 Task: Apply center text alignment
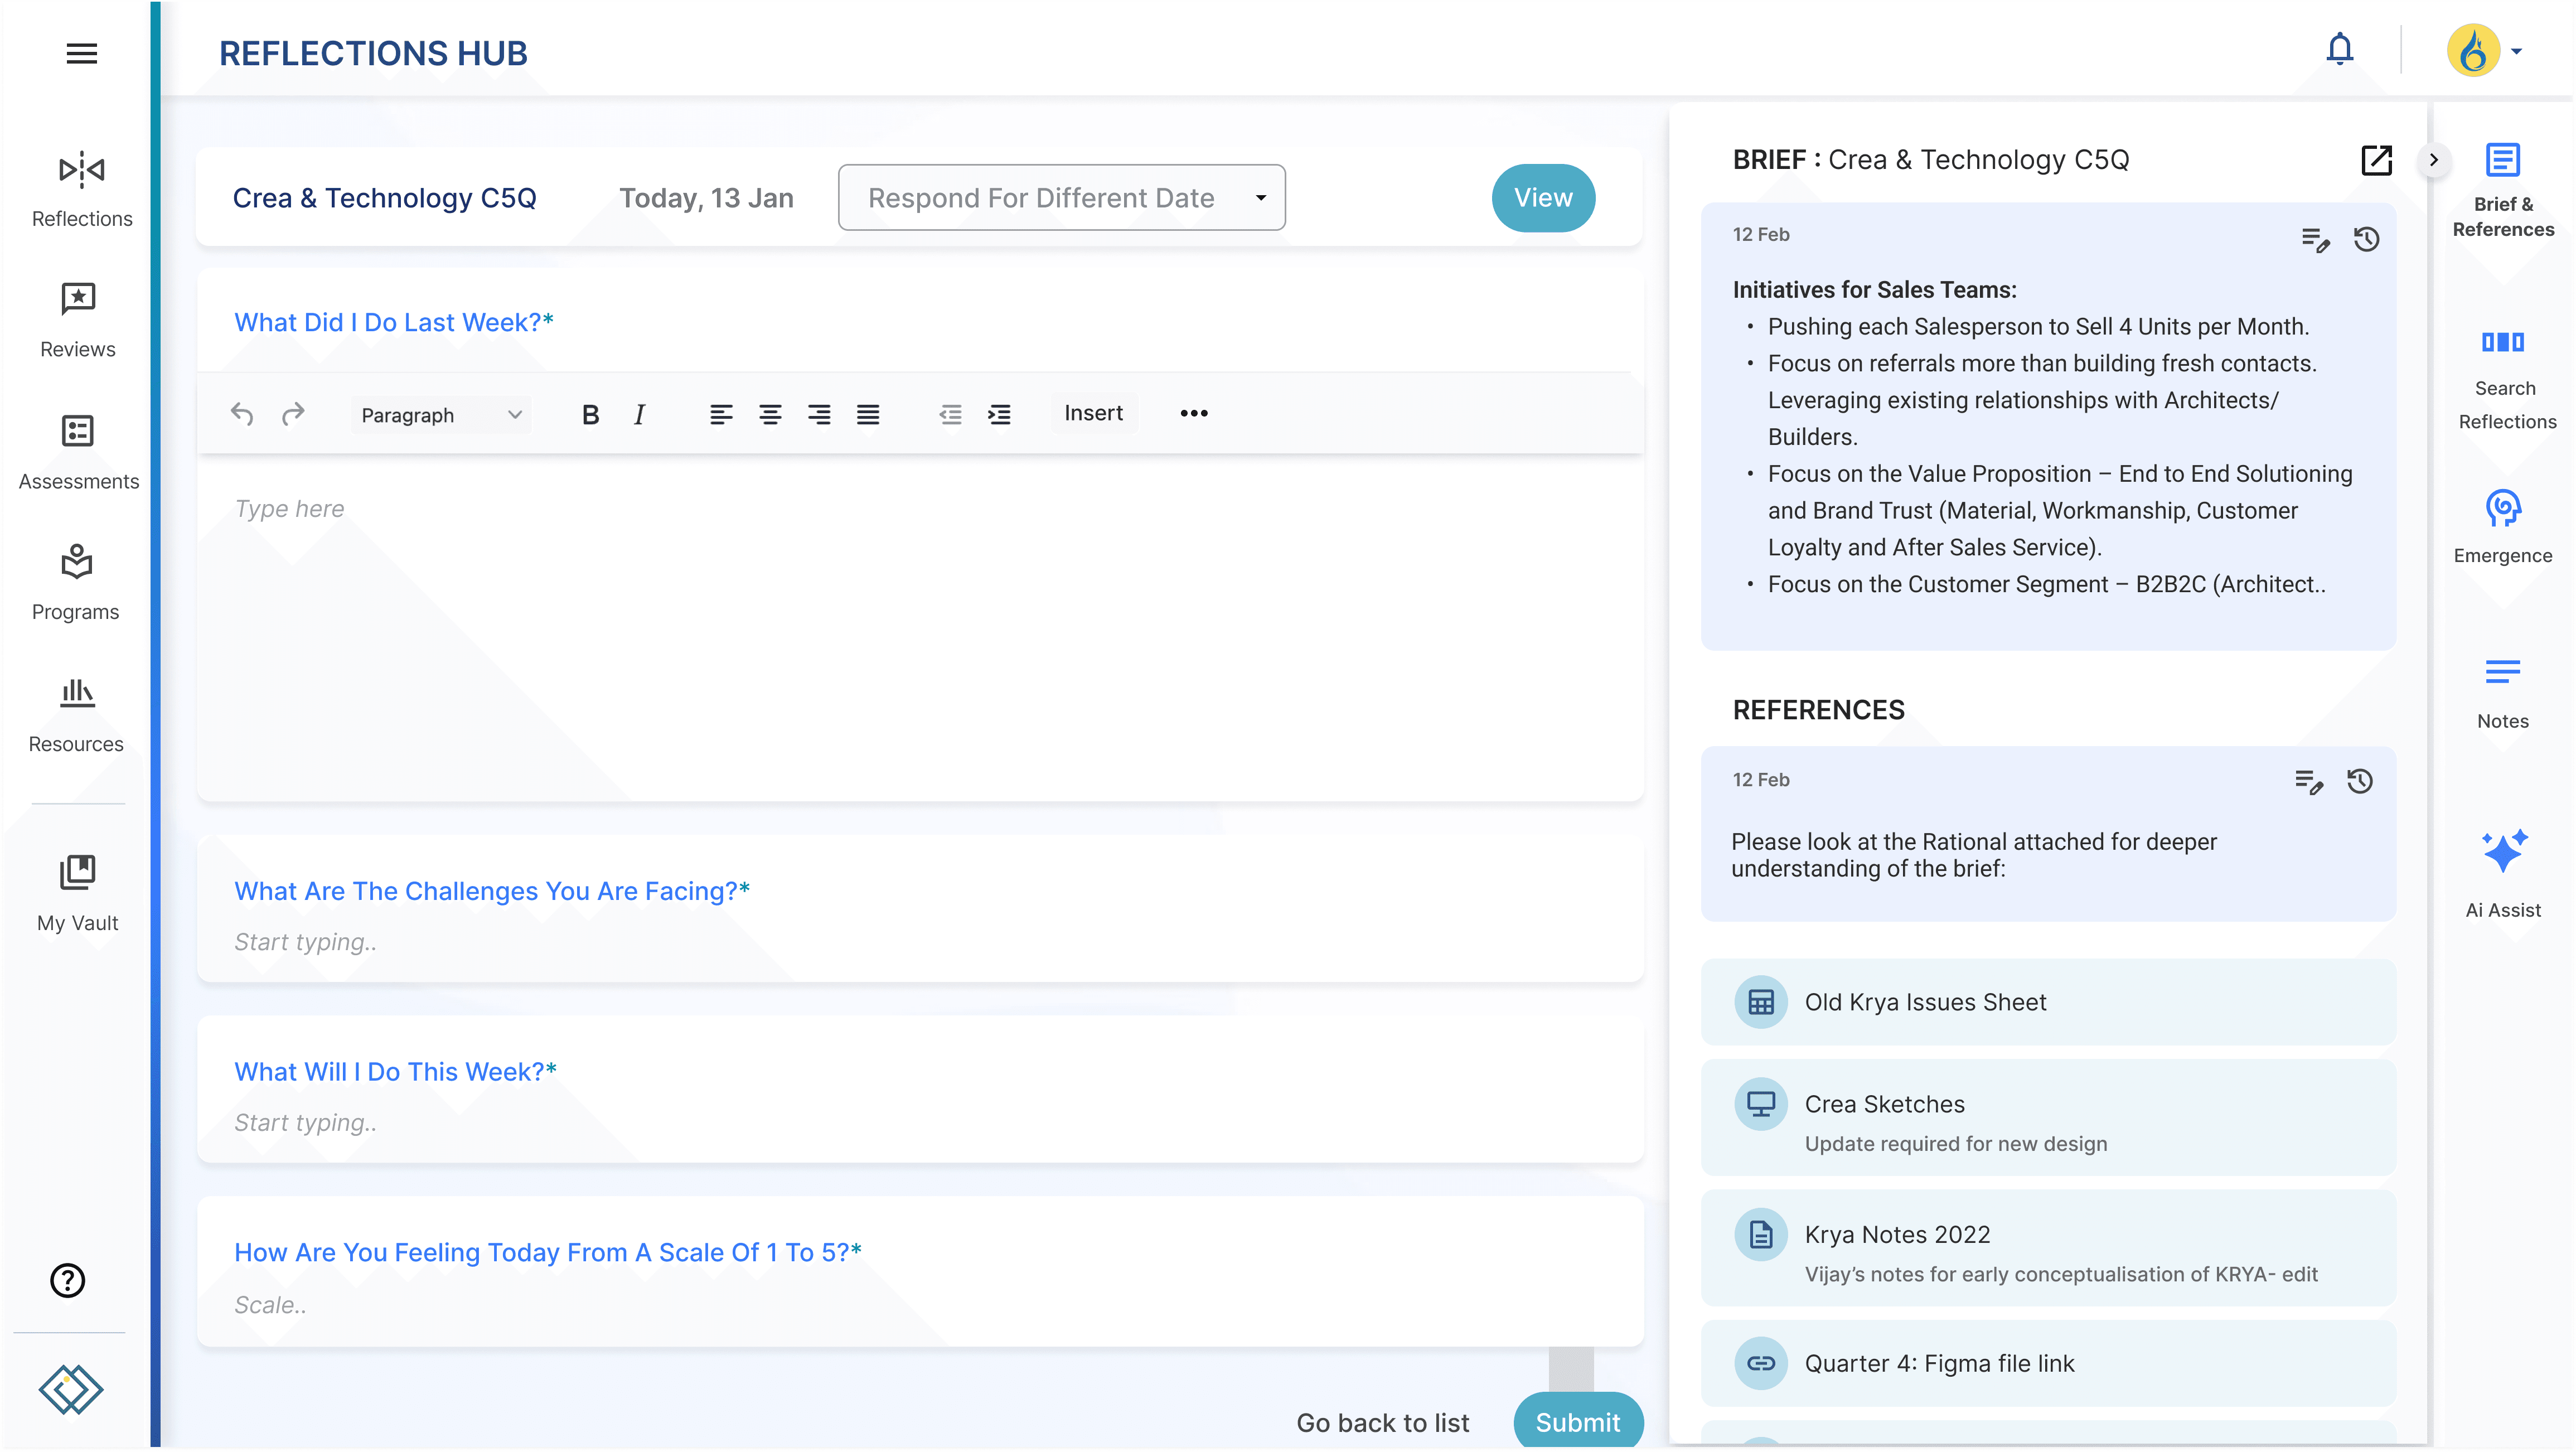769,414
